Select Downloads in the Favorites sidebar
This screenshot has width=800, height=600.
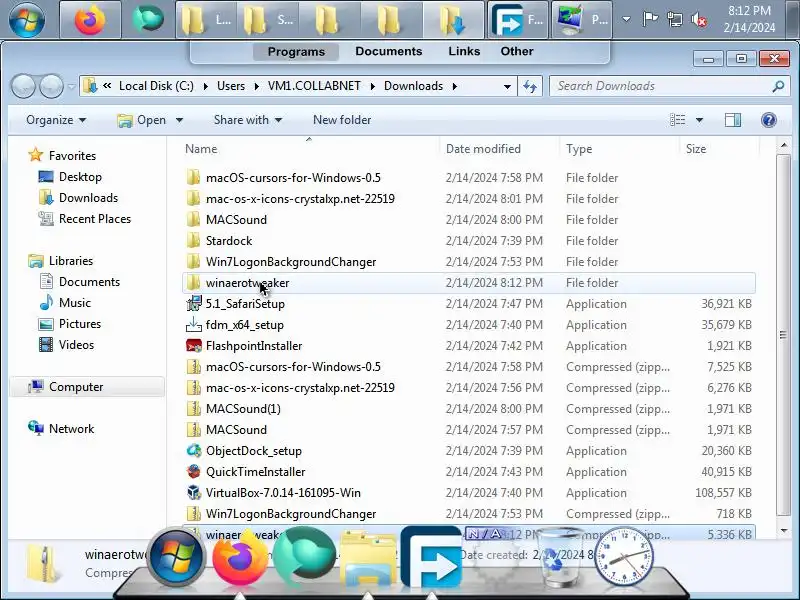(x=78, y=198)
